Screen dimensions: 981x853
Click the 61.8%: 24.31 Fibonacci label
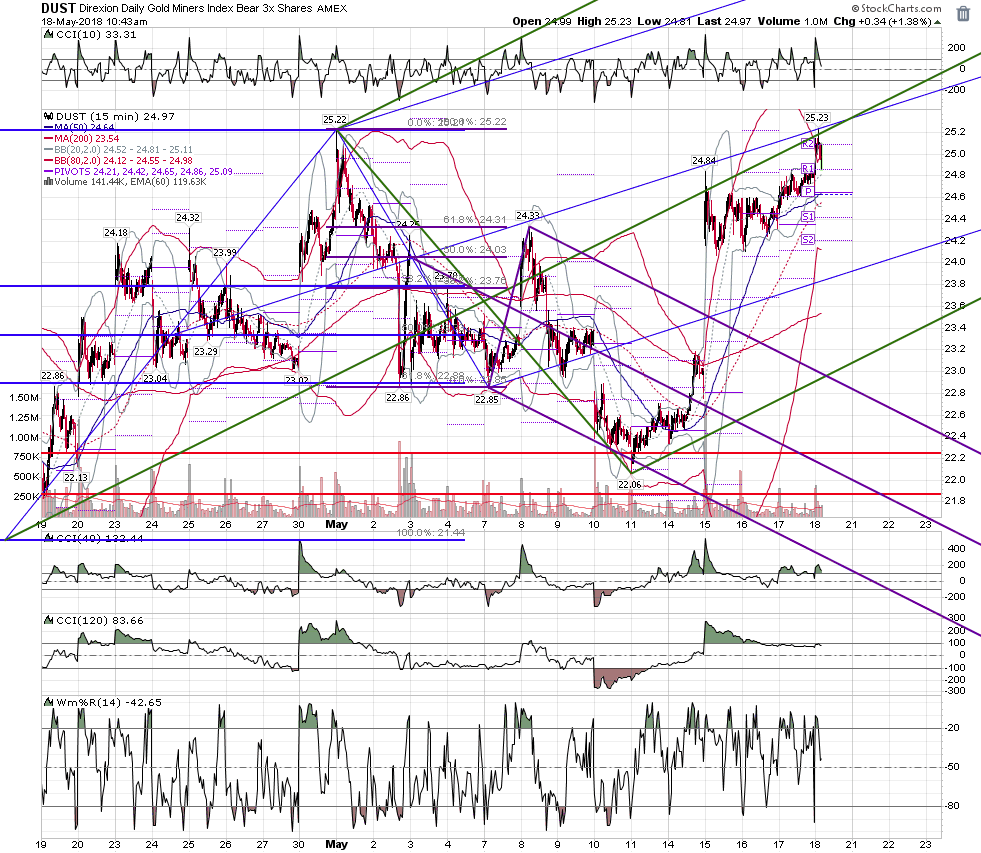tap(474, 220)
